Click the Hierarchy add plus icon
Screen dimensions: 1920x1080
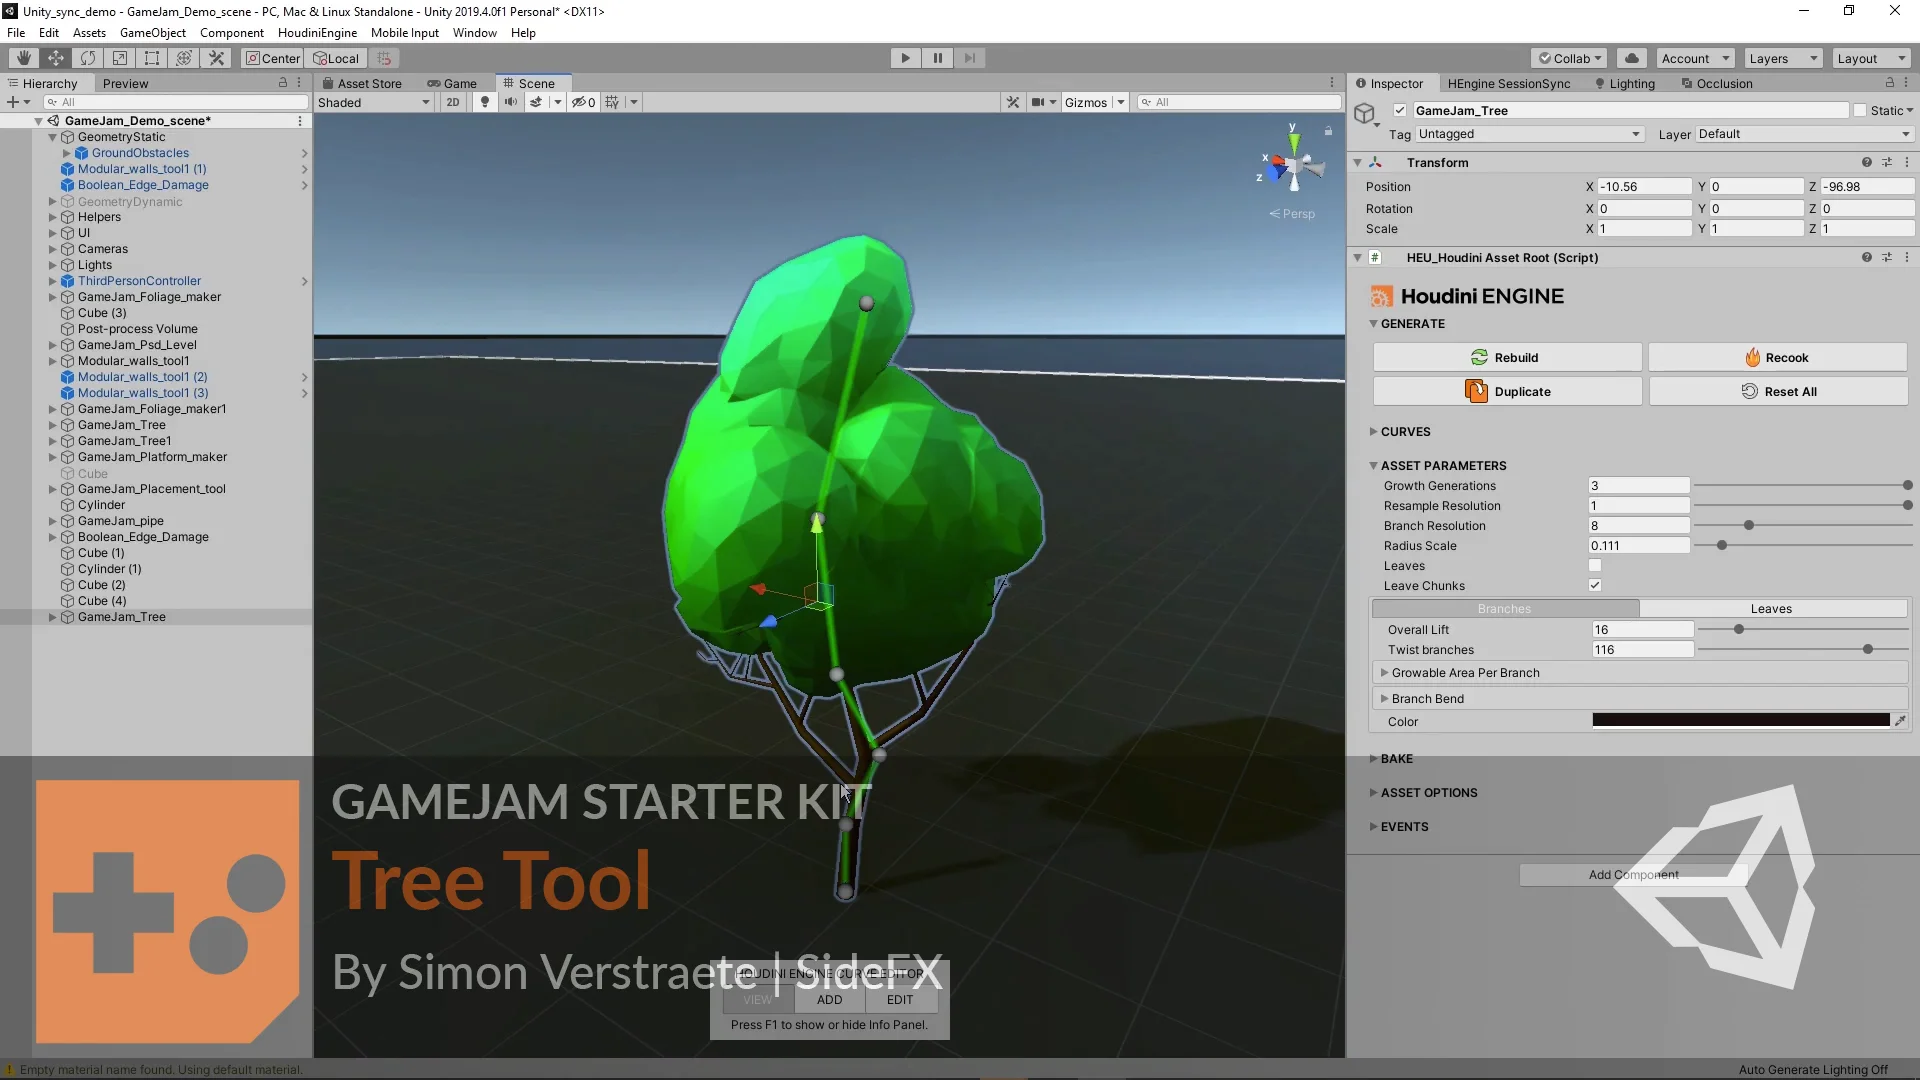(13, 102)
